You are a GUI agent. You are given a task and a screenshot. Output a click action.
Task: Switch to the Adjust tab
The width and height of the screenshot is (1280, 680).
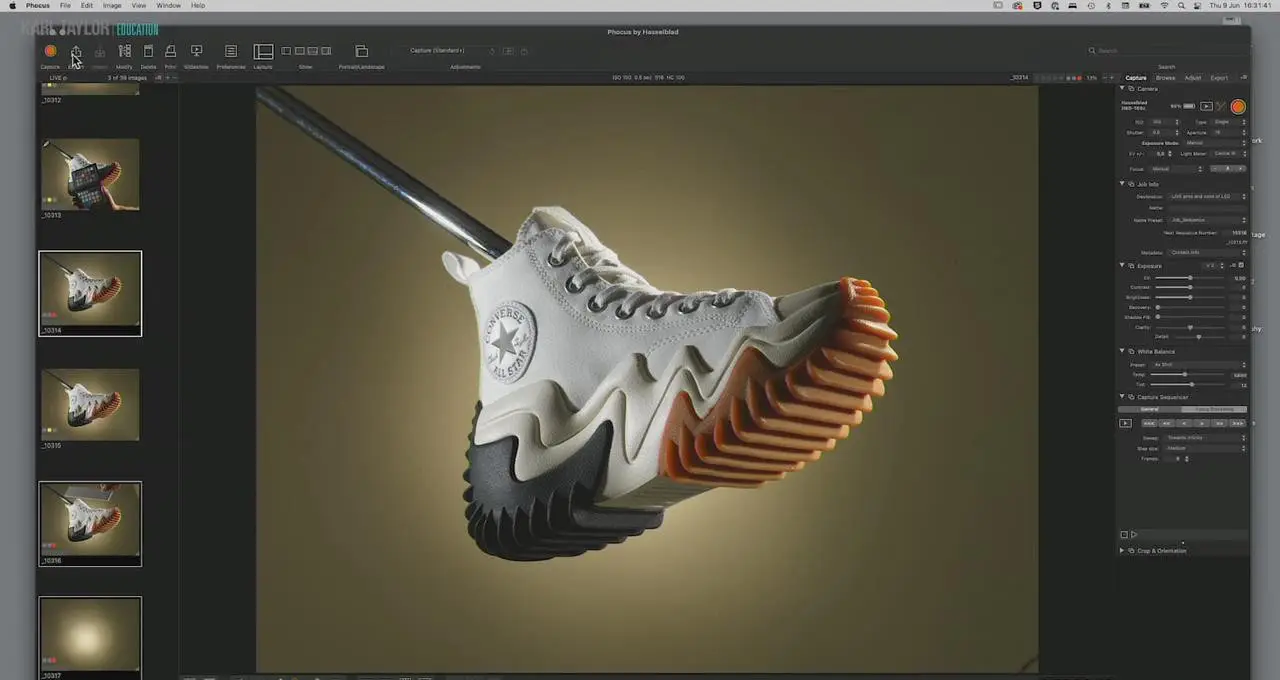click(x=1193, y=78)
